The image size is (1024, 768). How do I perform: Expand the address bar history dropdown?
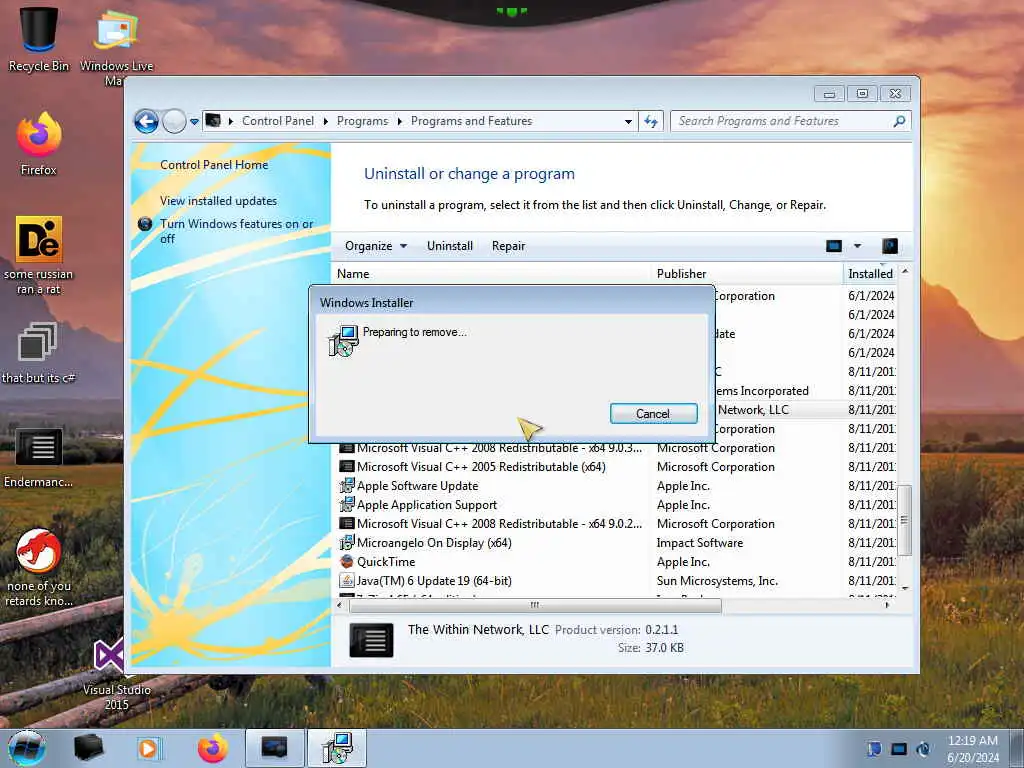[628, 121]
